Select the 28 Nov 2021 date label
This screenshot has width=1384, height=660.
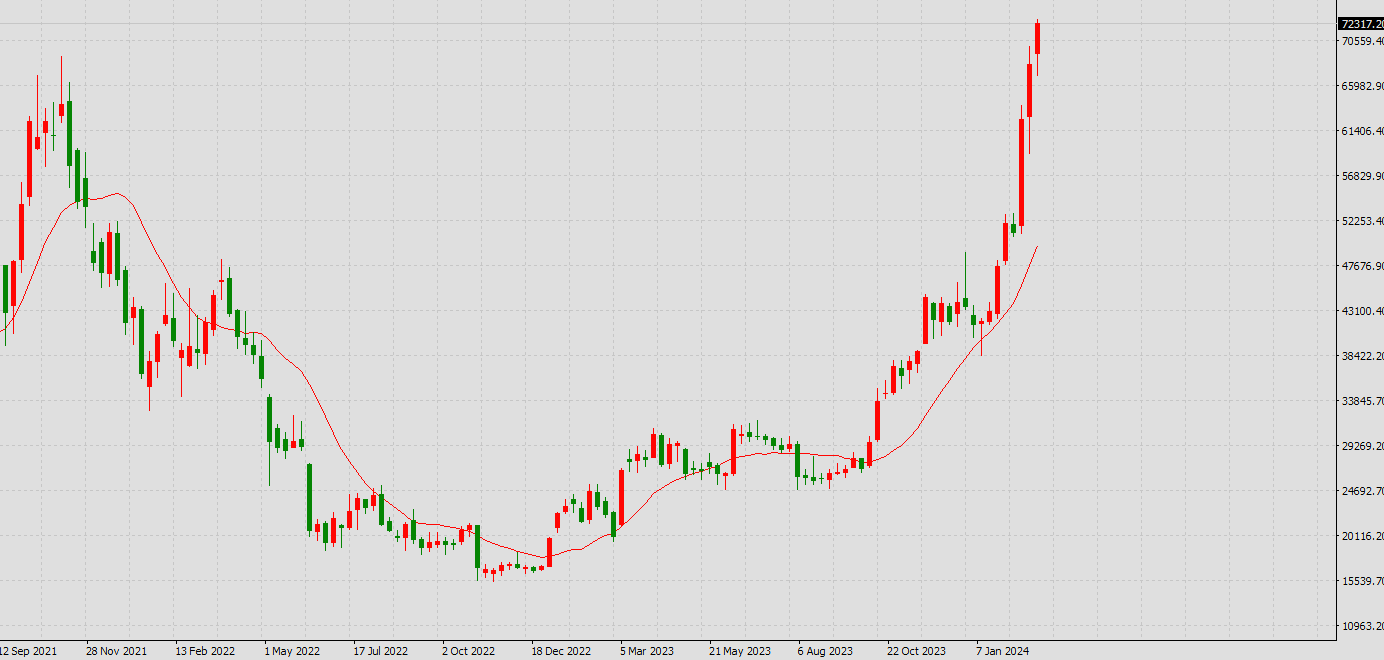click(x=116, y=651)
